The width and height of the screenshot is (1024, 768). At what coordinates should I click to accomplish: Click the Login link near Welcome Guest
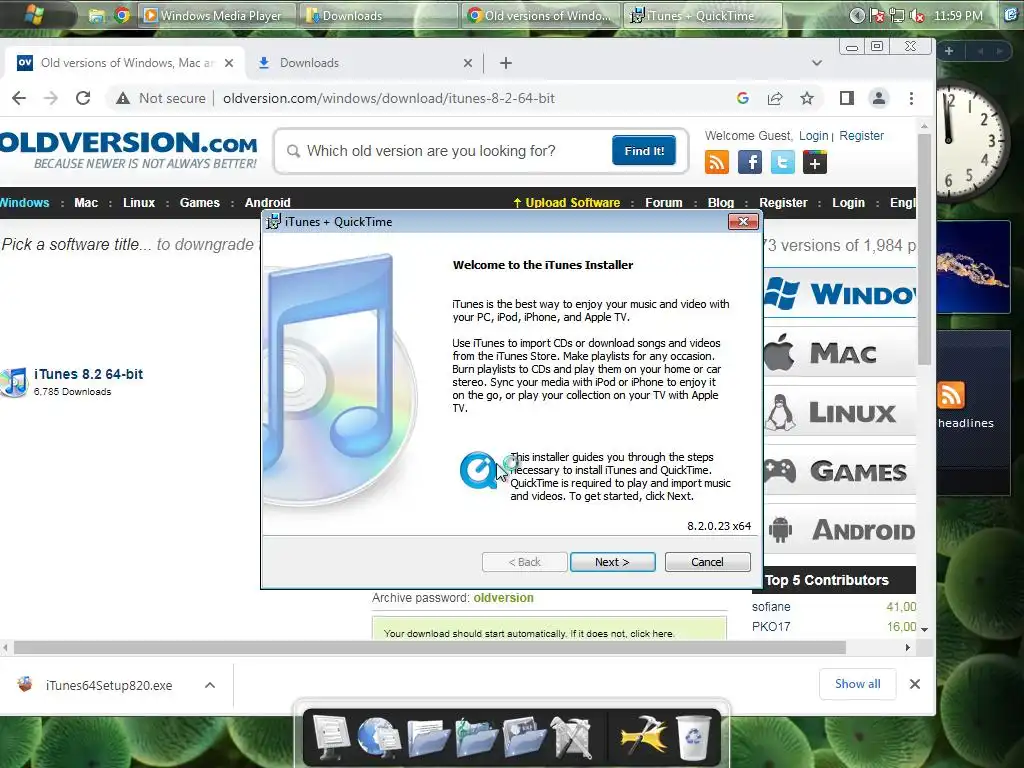pos(813,135)
